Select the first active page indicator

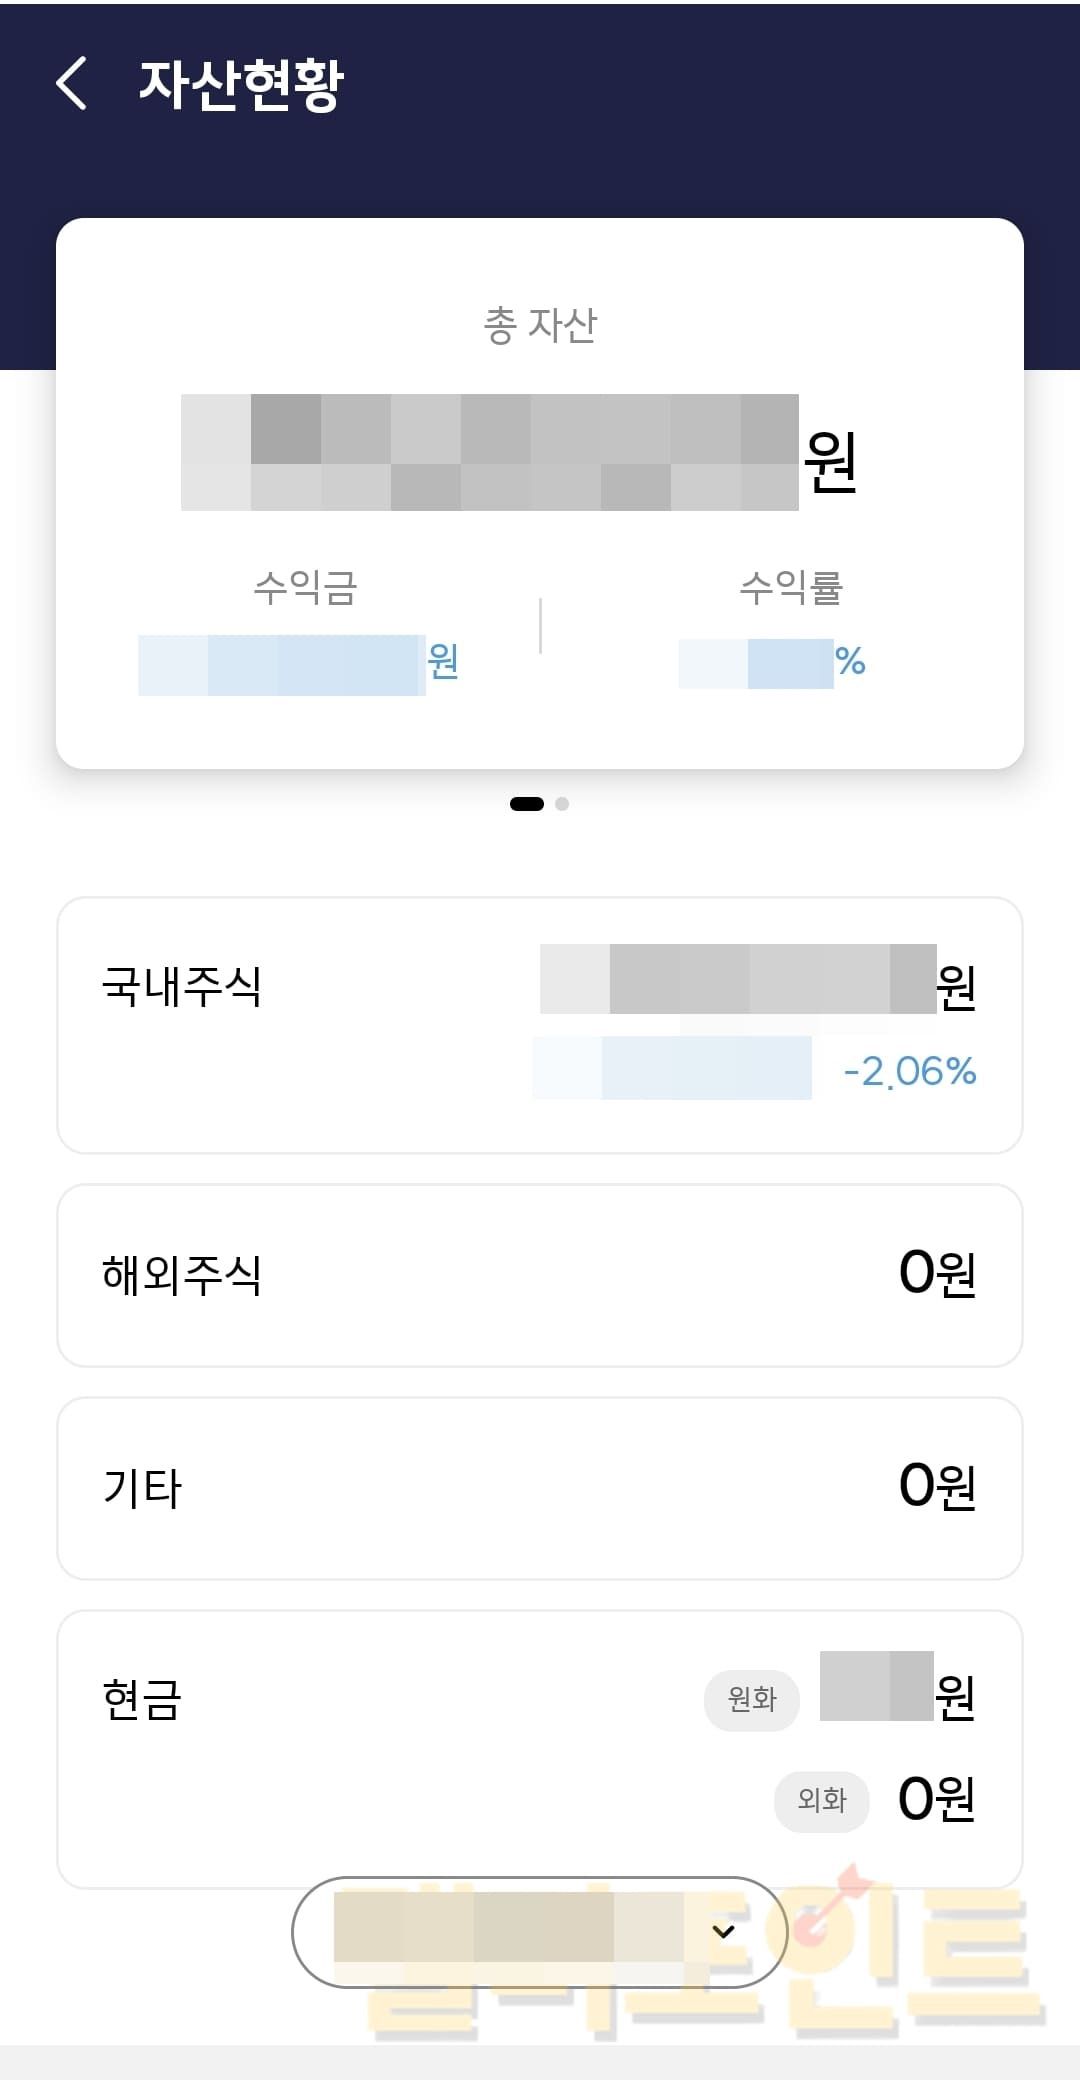click(527, 804)
